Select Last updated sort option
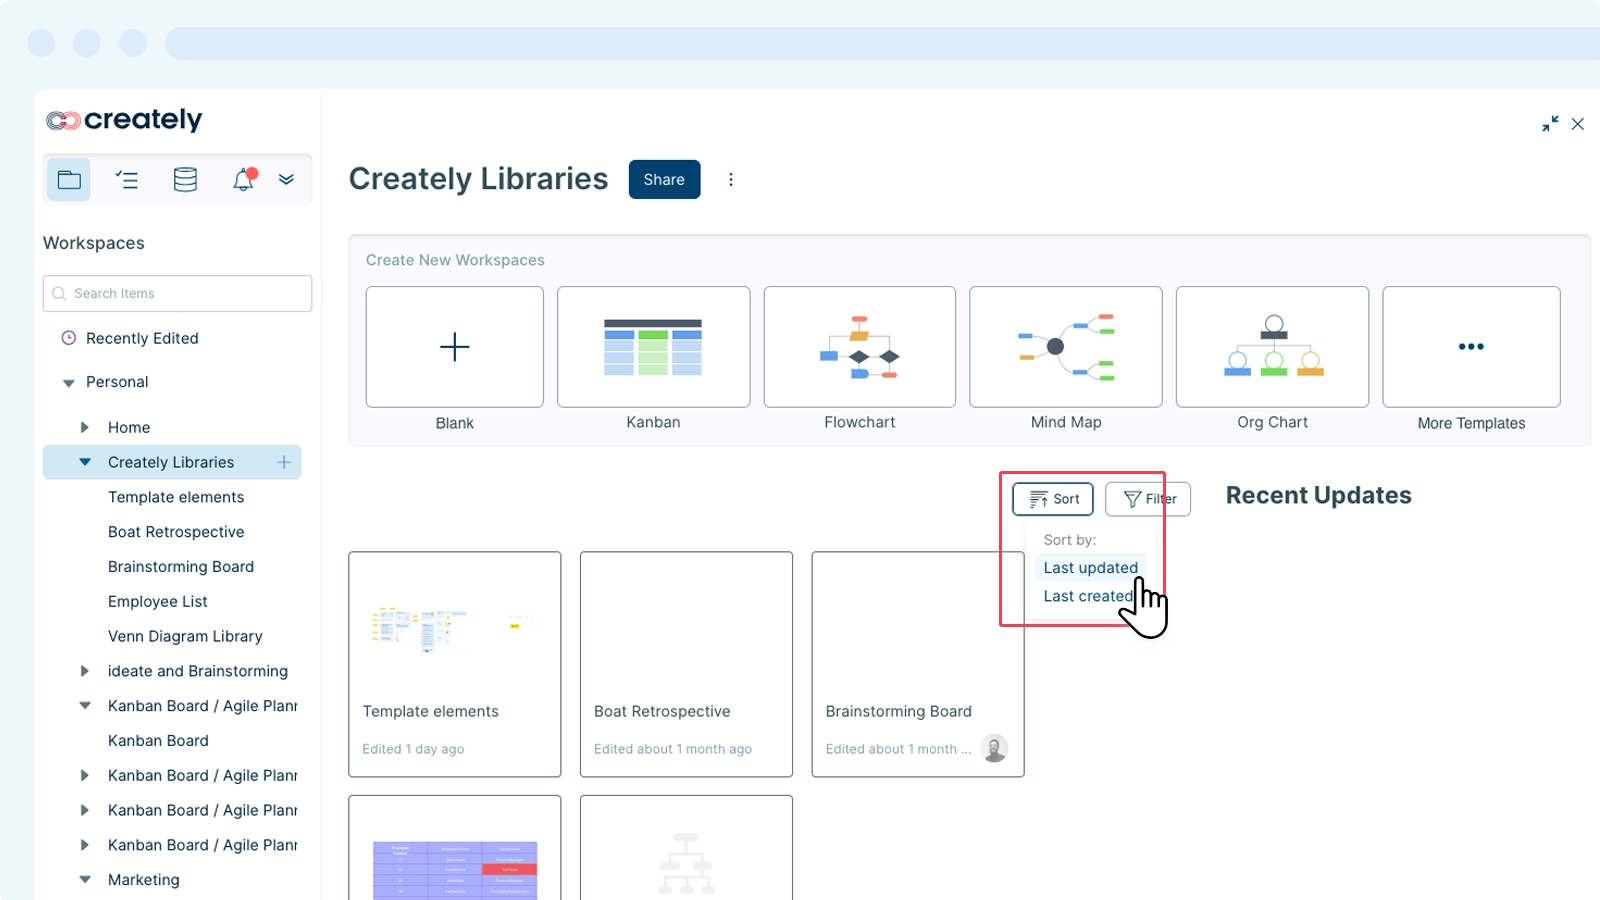This screenshot has height=900, width=1600. [x=1090, y=568]
